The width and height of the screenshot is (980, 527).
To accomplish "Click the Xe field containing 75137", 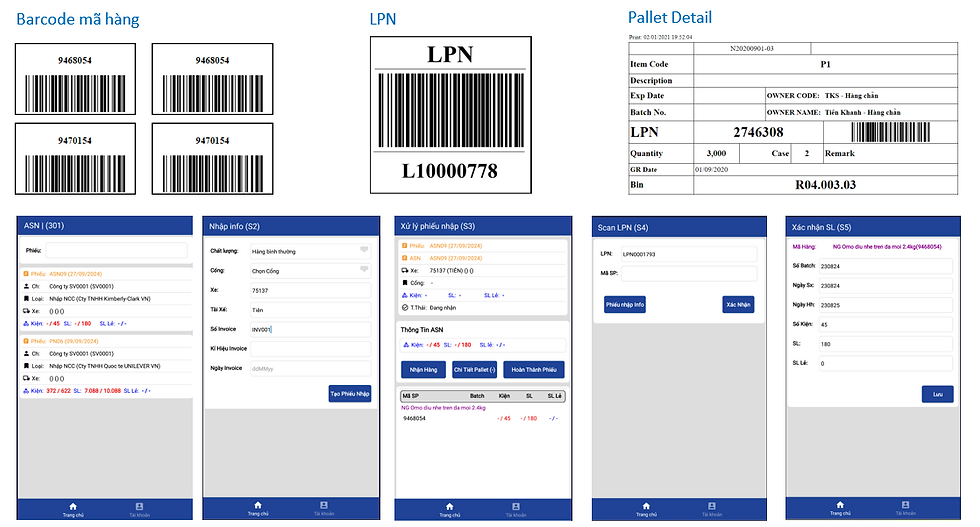I will [x=310, y=290].
